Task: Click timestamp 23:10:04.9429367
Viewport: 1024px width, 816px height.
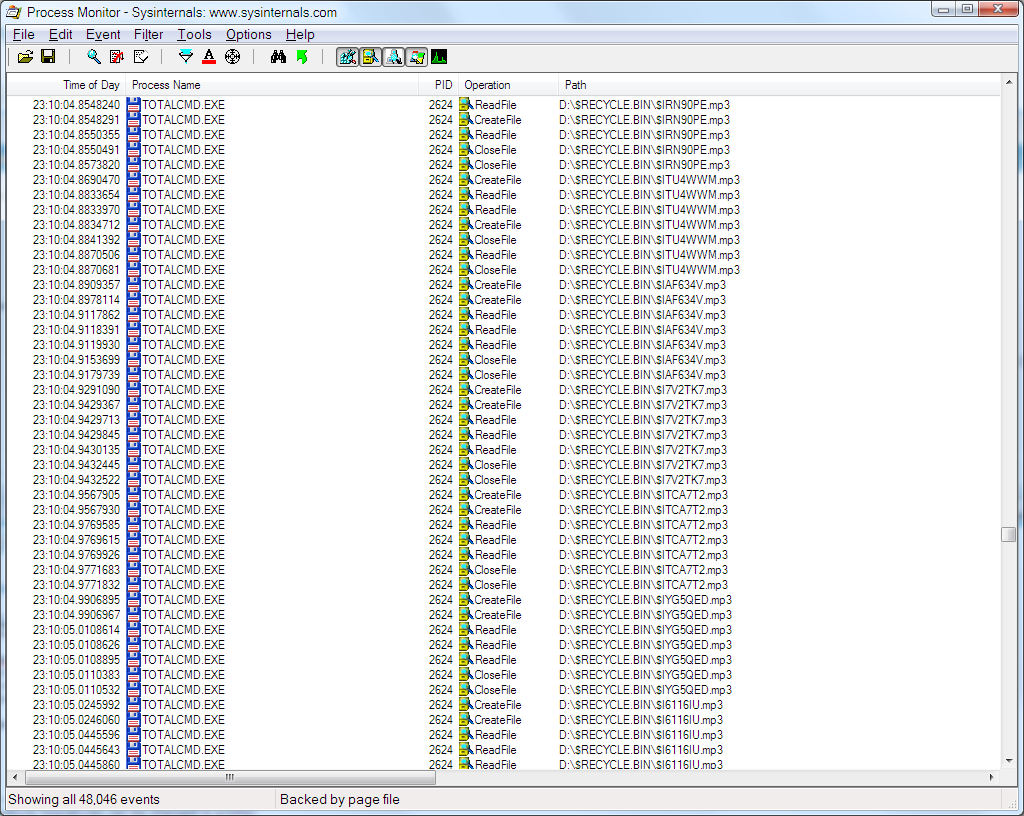Action: [x=76, y=405]
